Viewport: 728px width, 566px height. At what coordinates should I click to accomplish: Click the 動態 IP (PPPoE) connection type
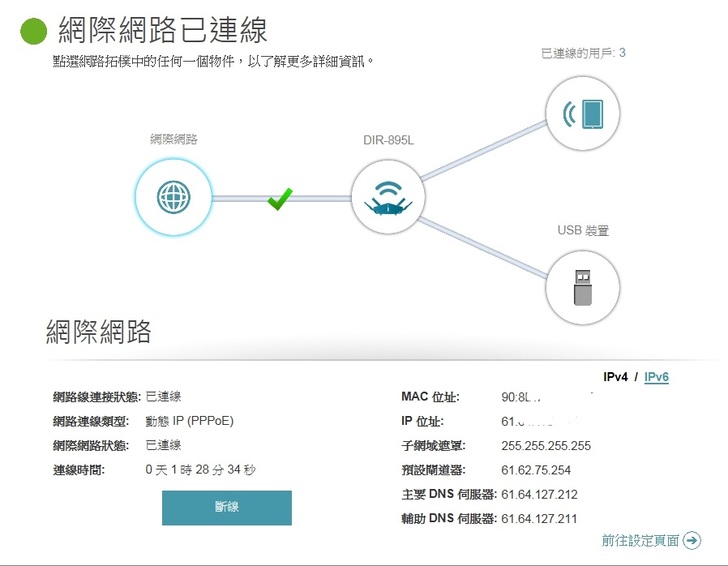[189, 421]
